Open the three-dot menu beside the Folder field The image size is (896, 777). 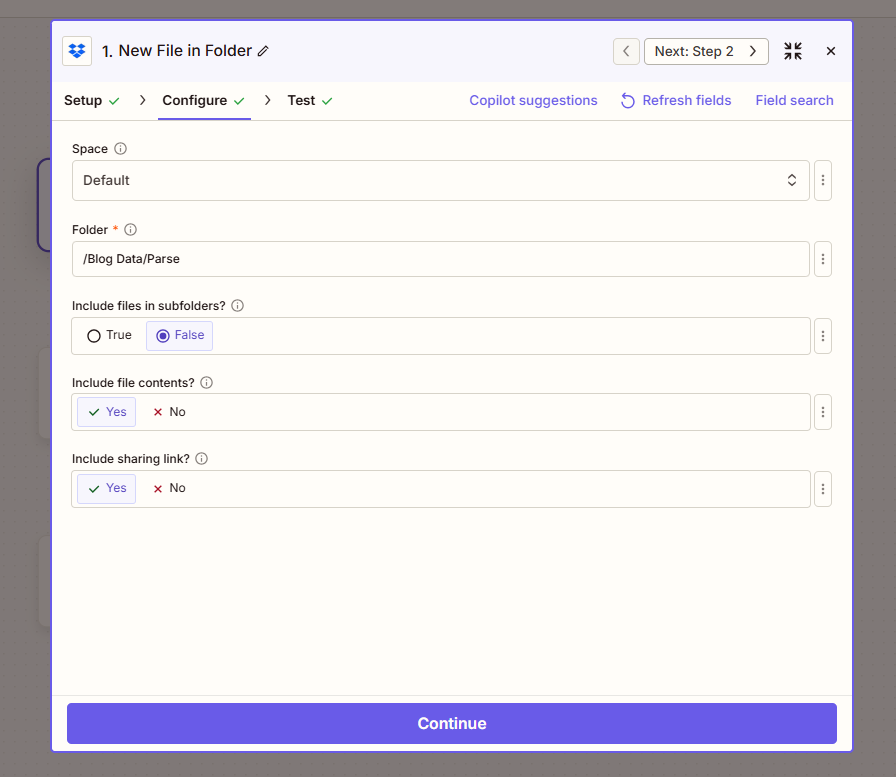[x=823, y=259]
